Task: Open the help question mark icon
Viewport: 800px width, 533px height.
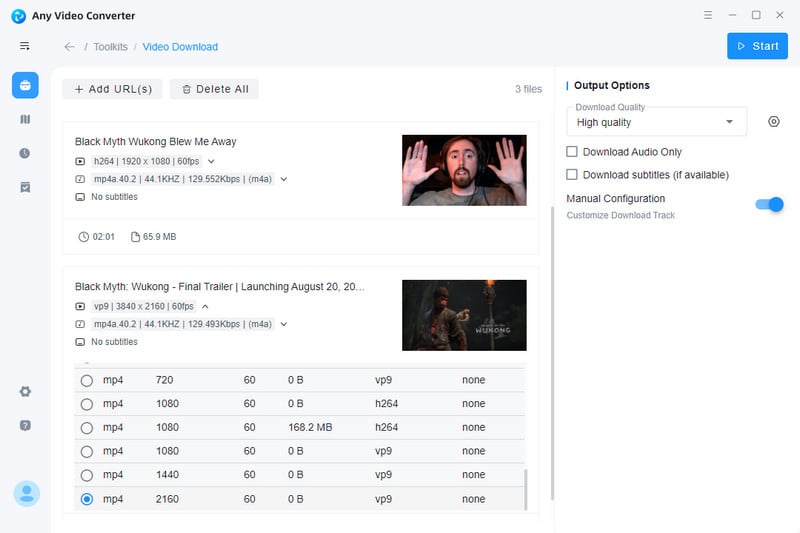Action: click(25, 425)
